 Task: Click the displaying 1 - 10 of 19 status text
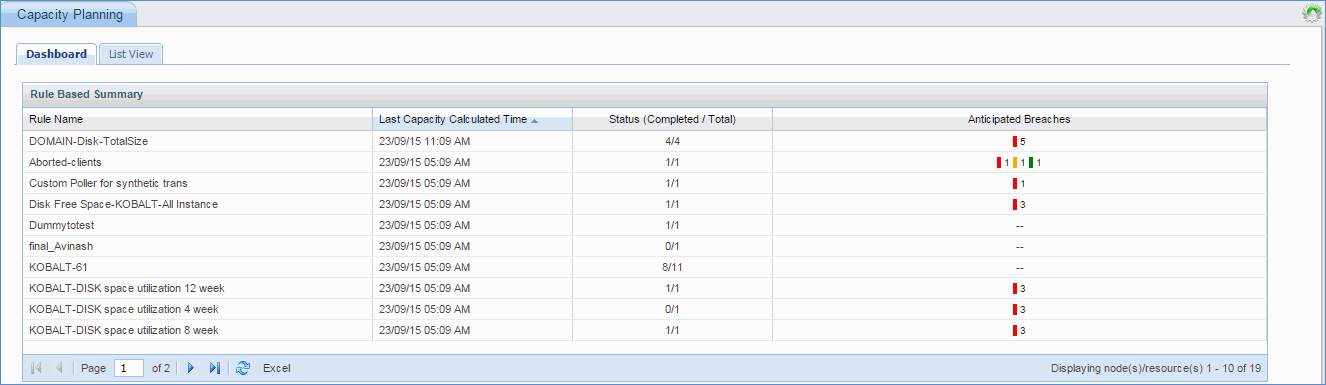pos(1156,369)
